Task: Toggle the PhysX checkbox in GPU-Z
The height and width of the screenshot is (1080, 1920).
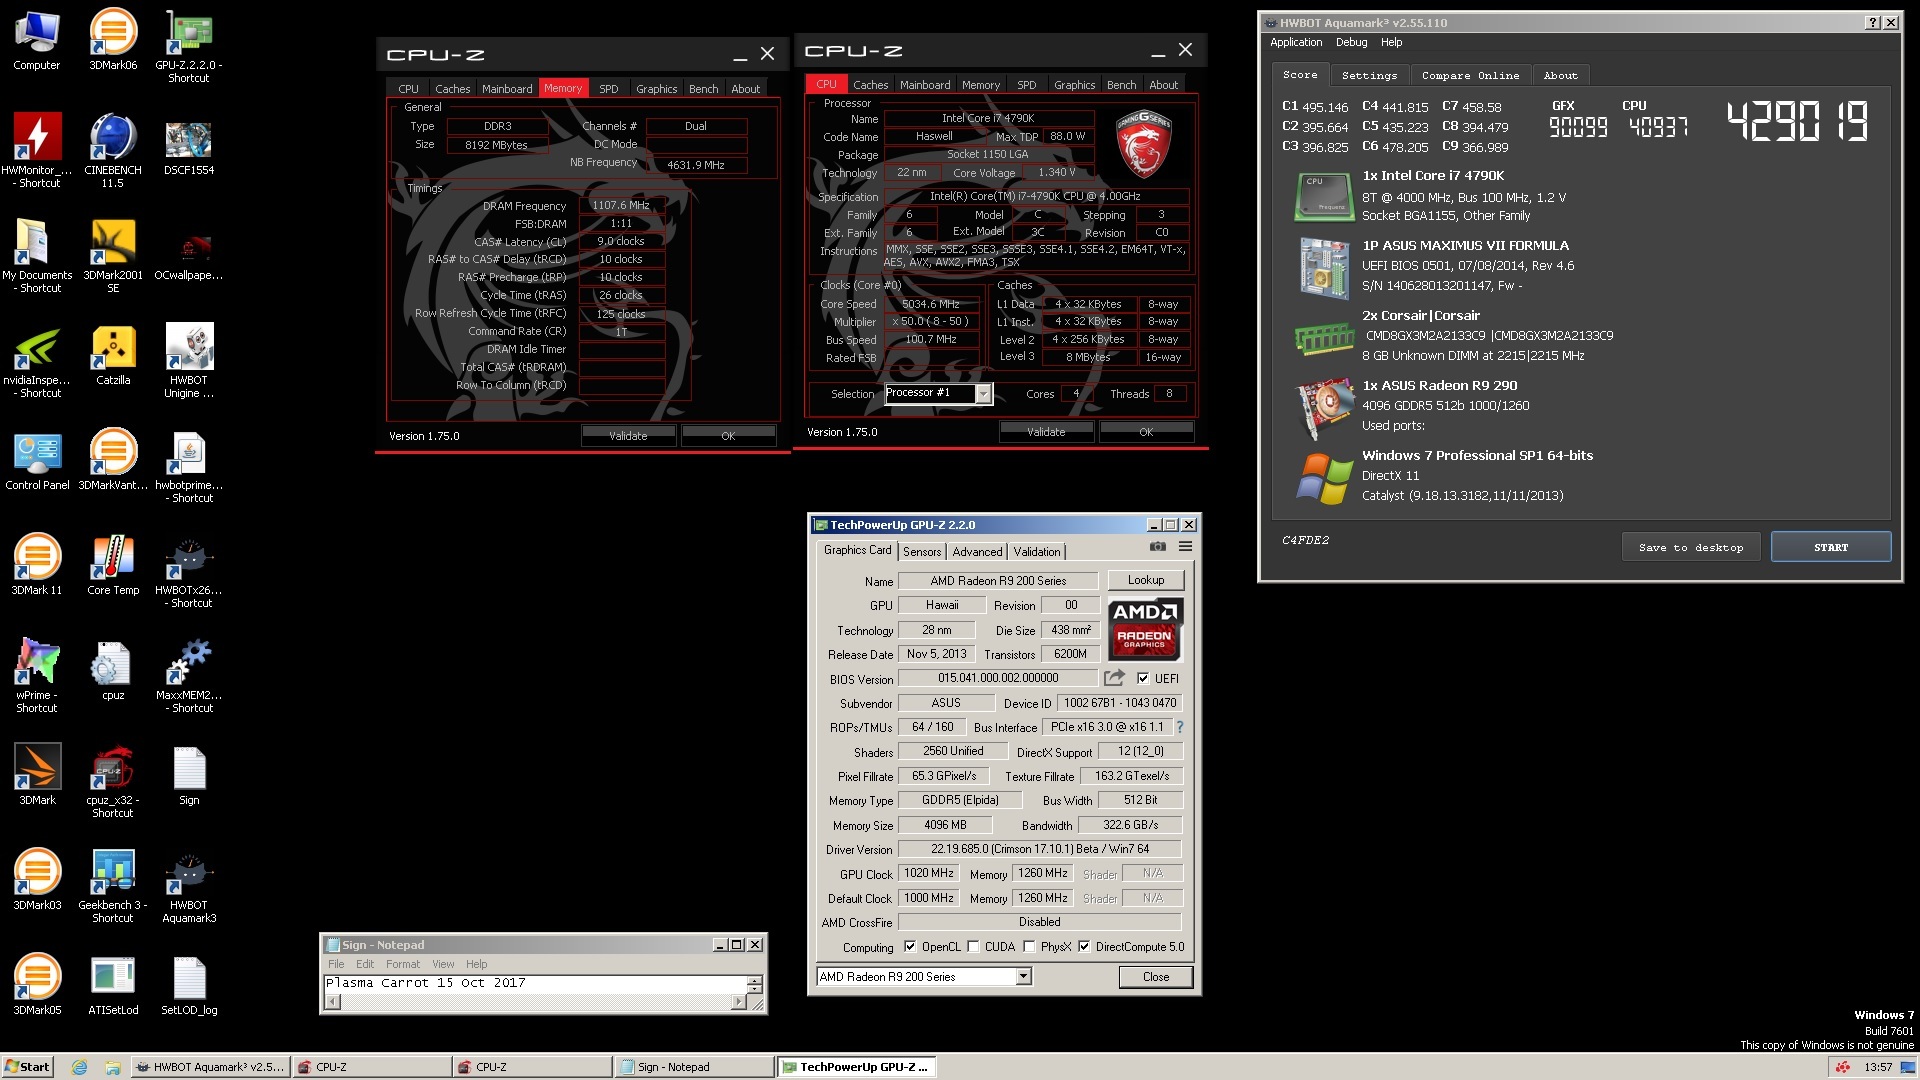Action: 1029,946
